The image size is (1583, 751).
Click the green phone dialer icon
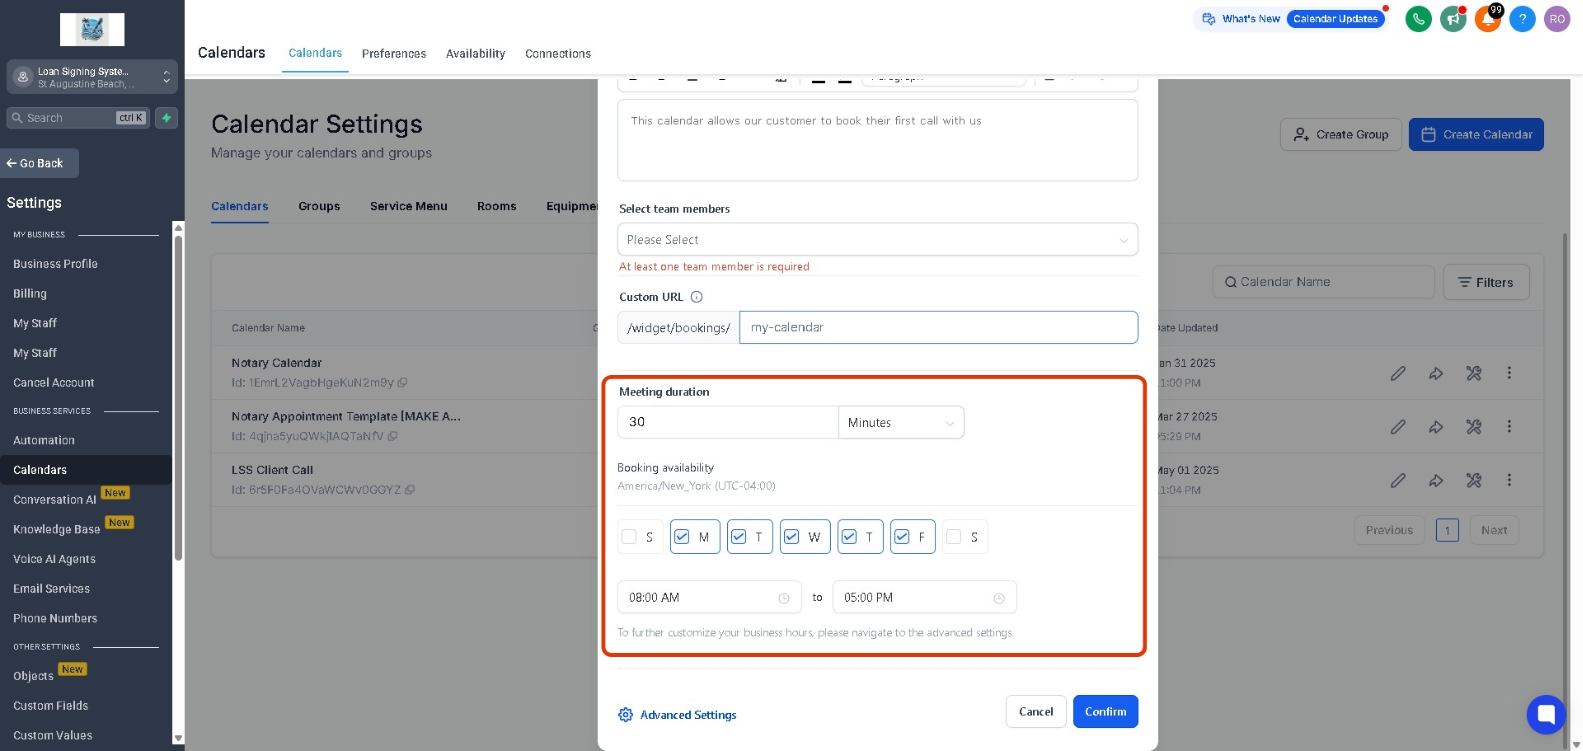(1418, 19)
